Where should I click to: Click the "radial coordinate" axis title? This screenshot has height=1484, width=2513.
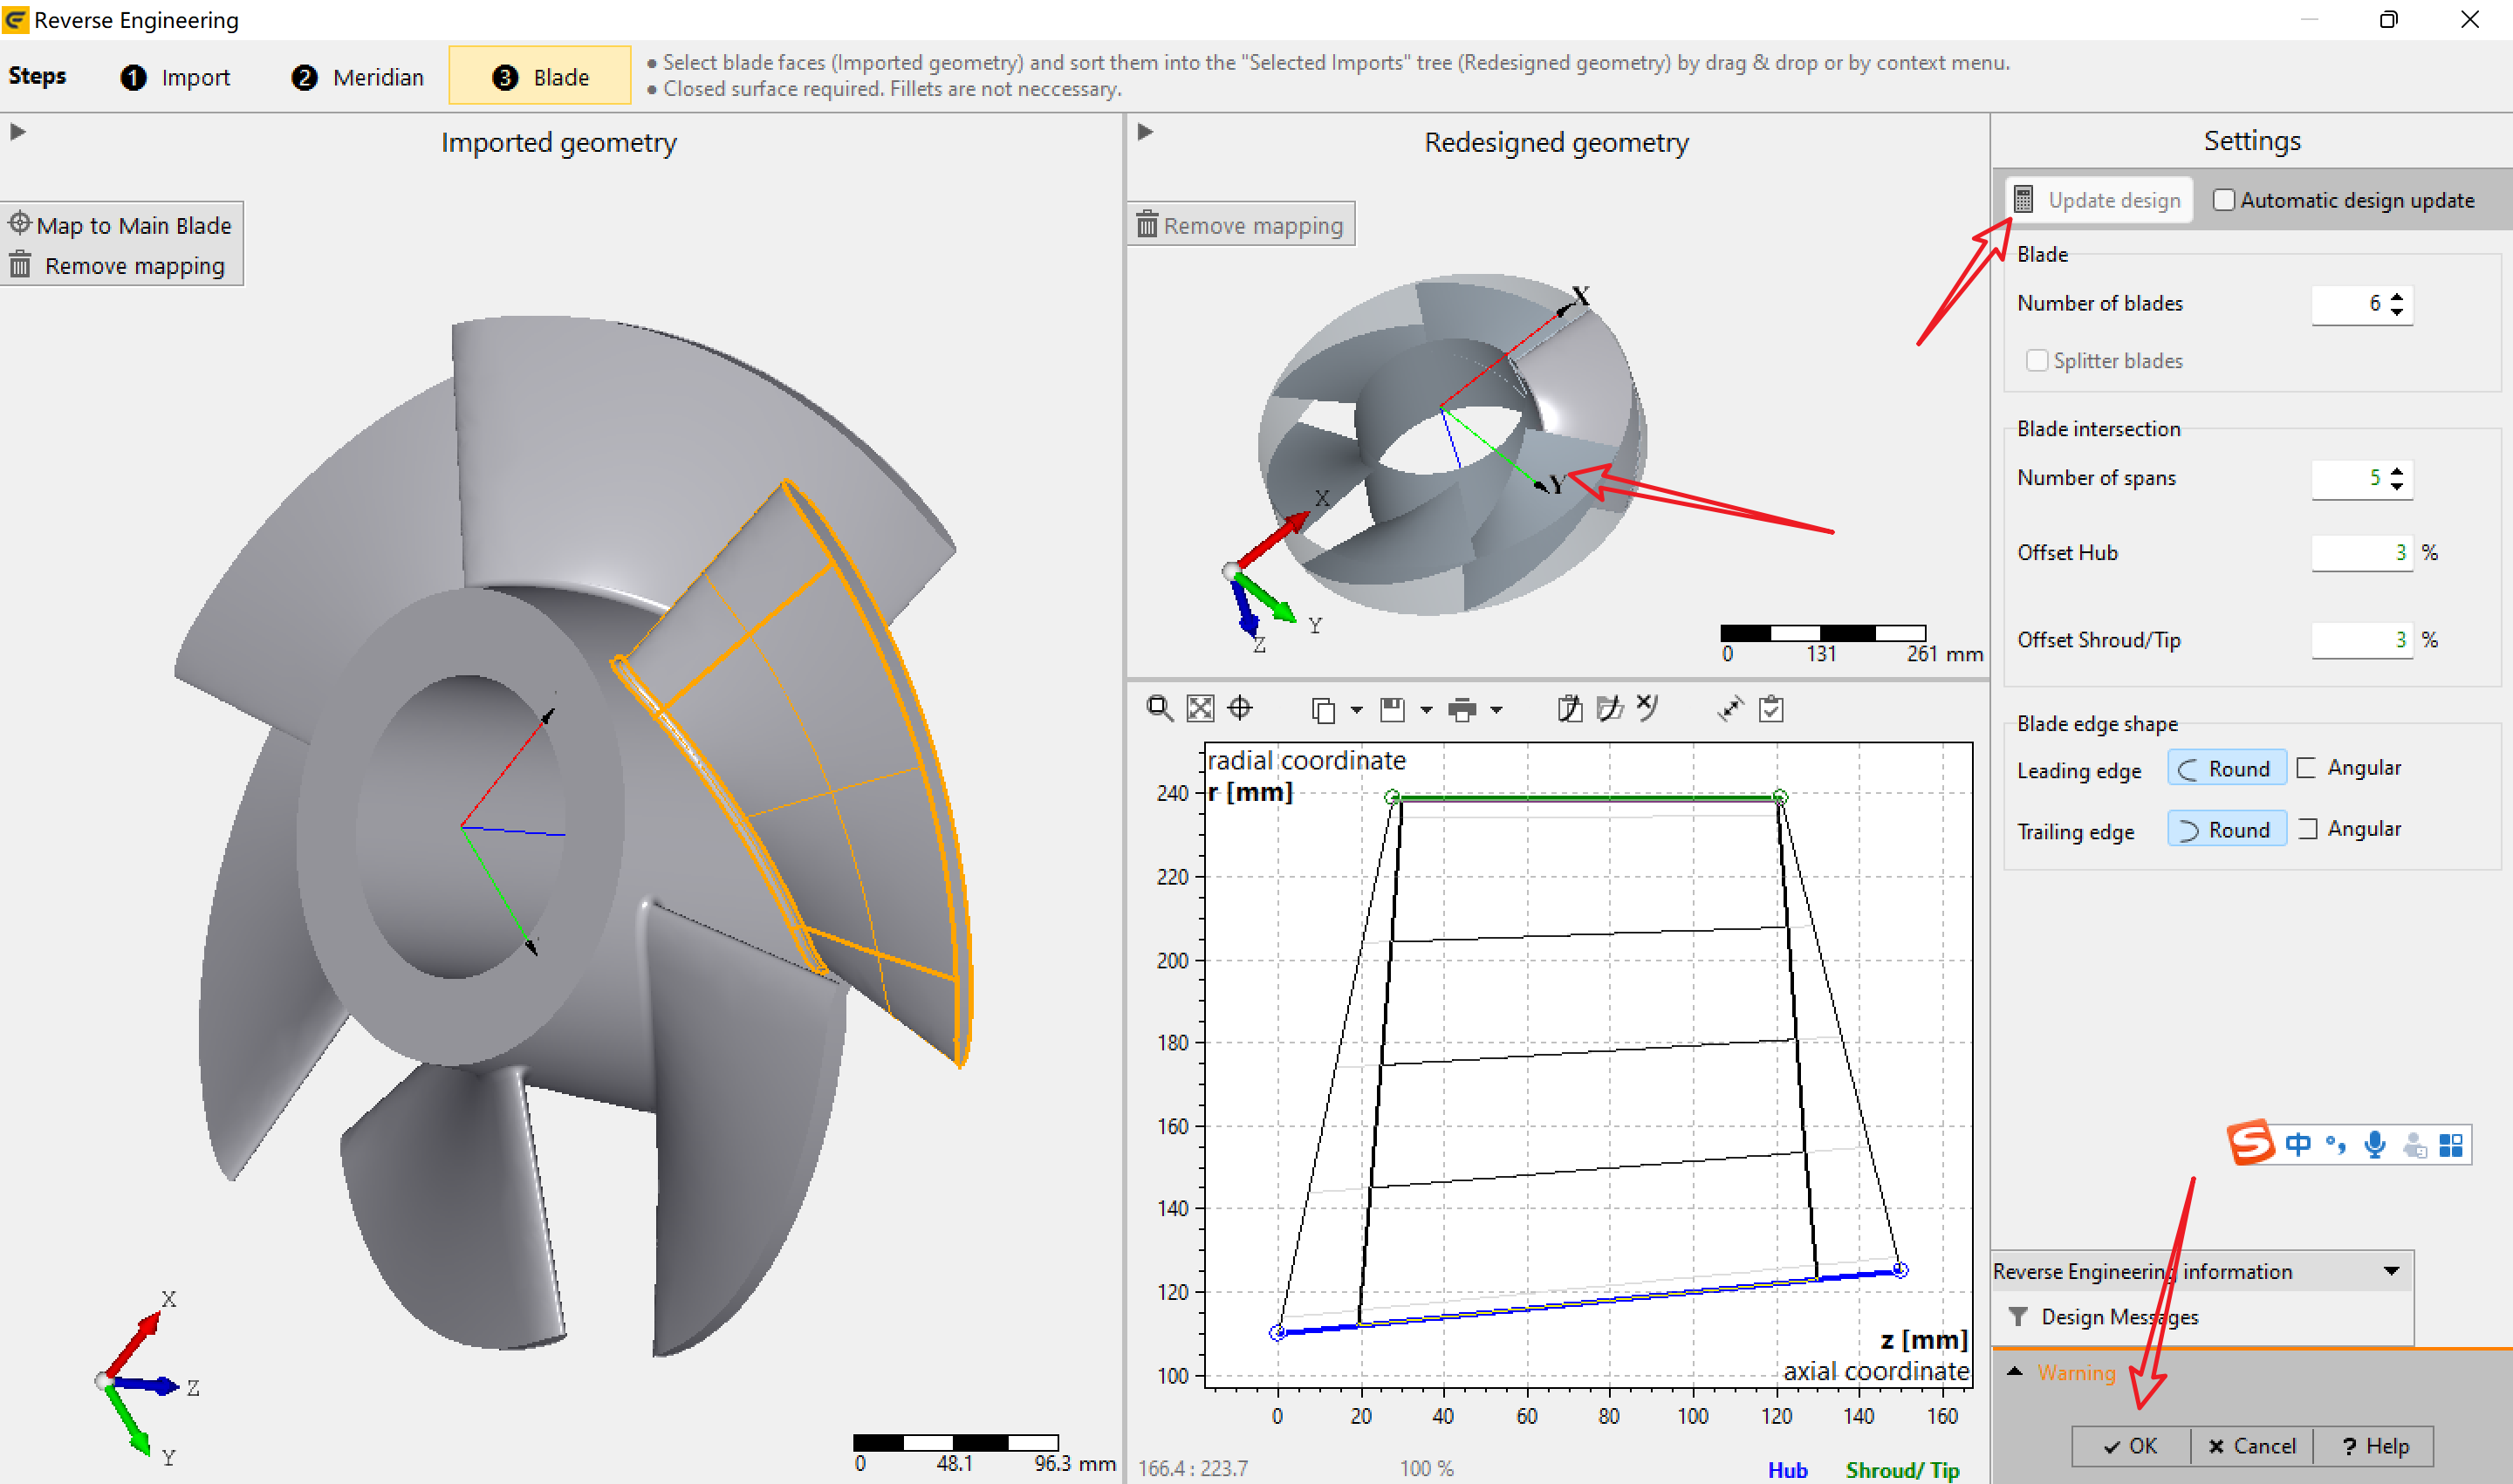[1306, 760]
